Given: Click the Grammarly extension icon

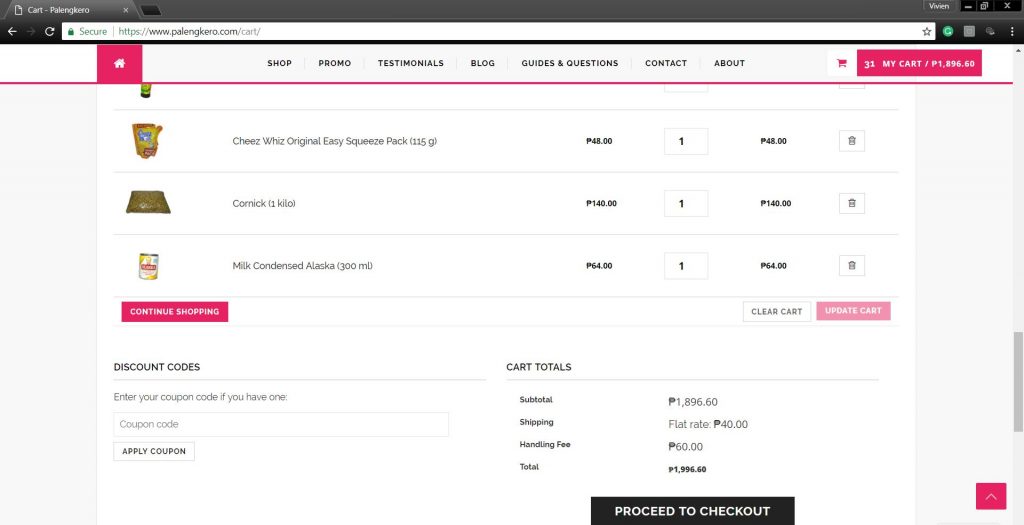Looking at the screenshot, I should [948, 31].
